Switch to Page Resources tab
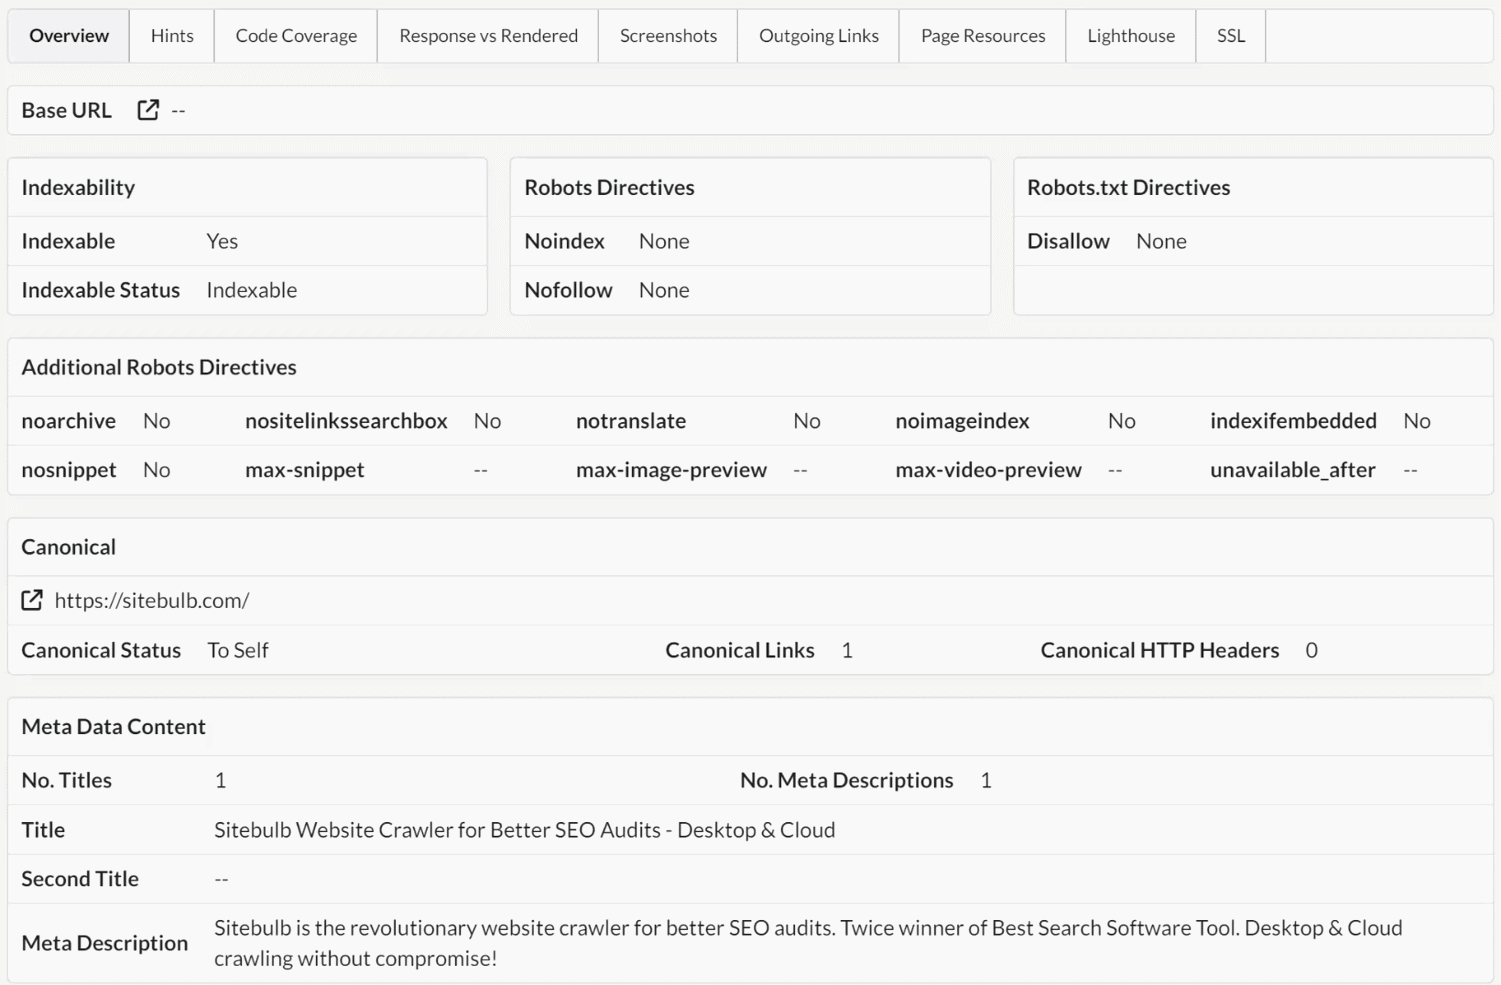 983,36
